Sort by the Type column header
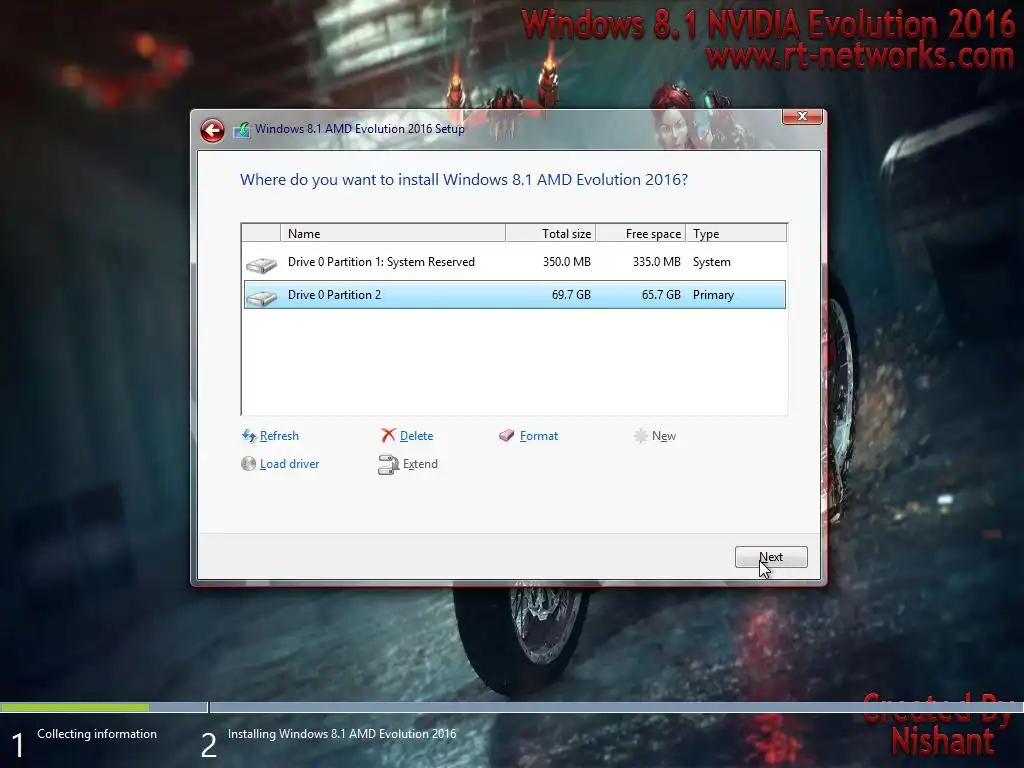The width and height of the screenshot is (1024, 768). [737, 233]
